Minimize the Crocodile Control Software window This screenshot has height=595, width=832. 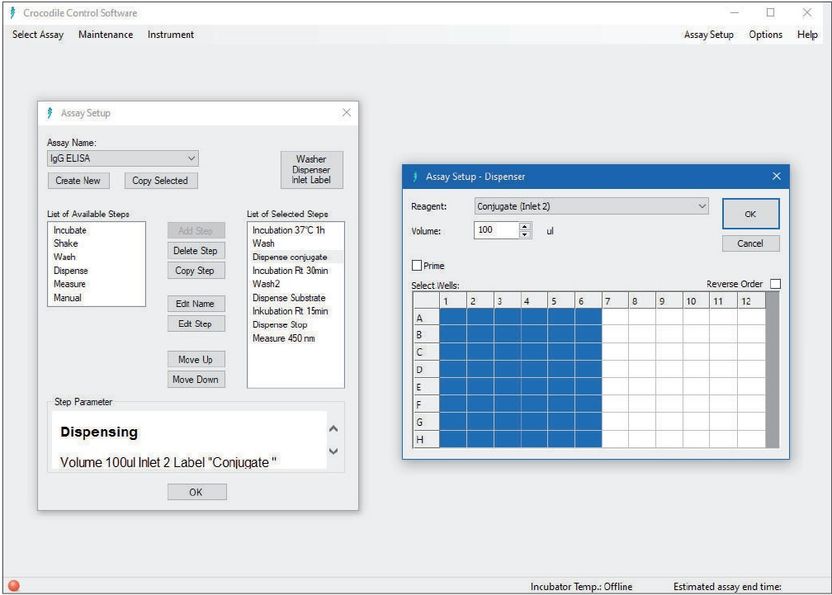[x=734, y=13]
